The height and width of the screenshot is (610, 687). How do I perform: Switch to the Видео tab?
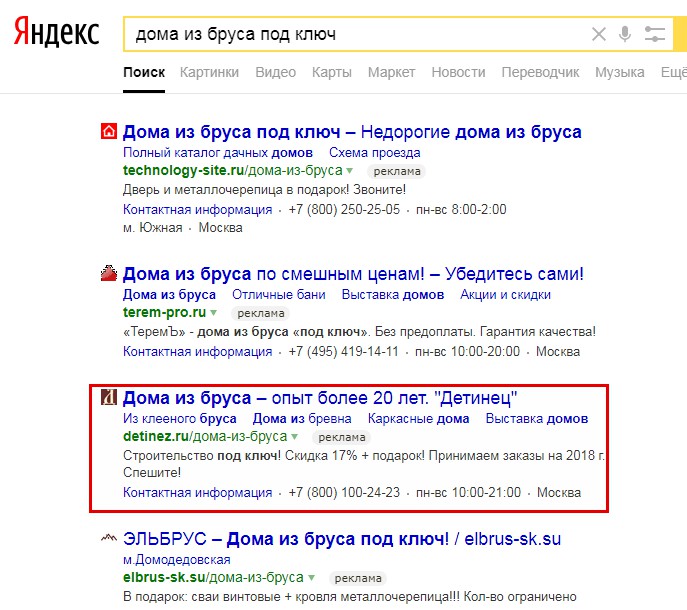[276, 72]
